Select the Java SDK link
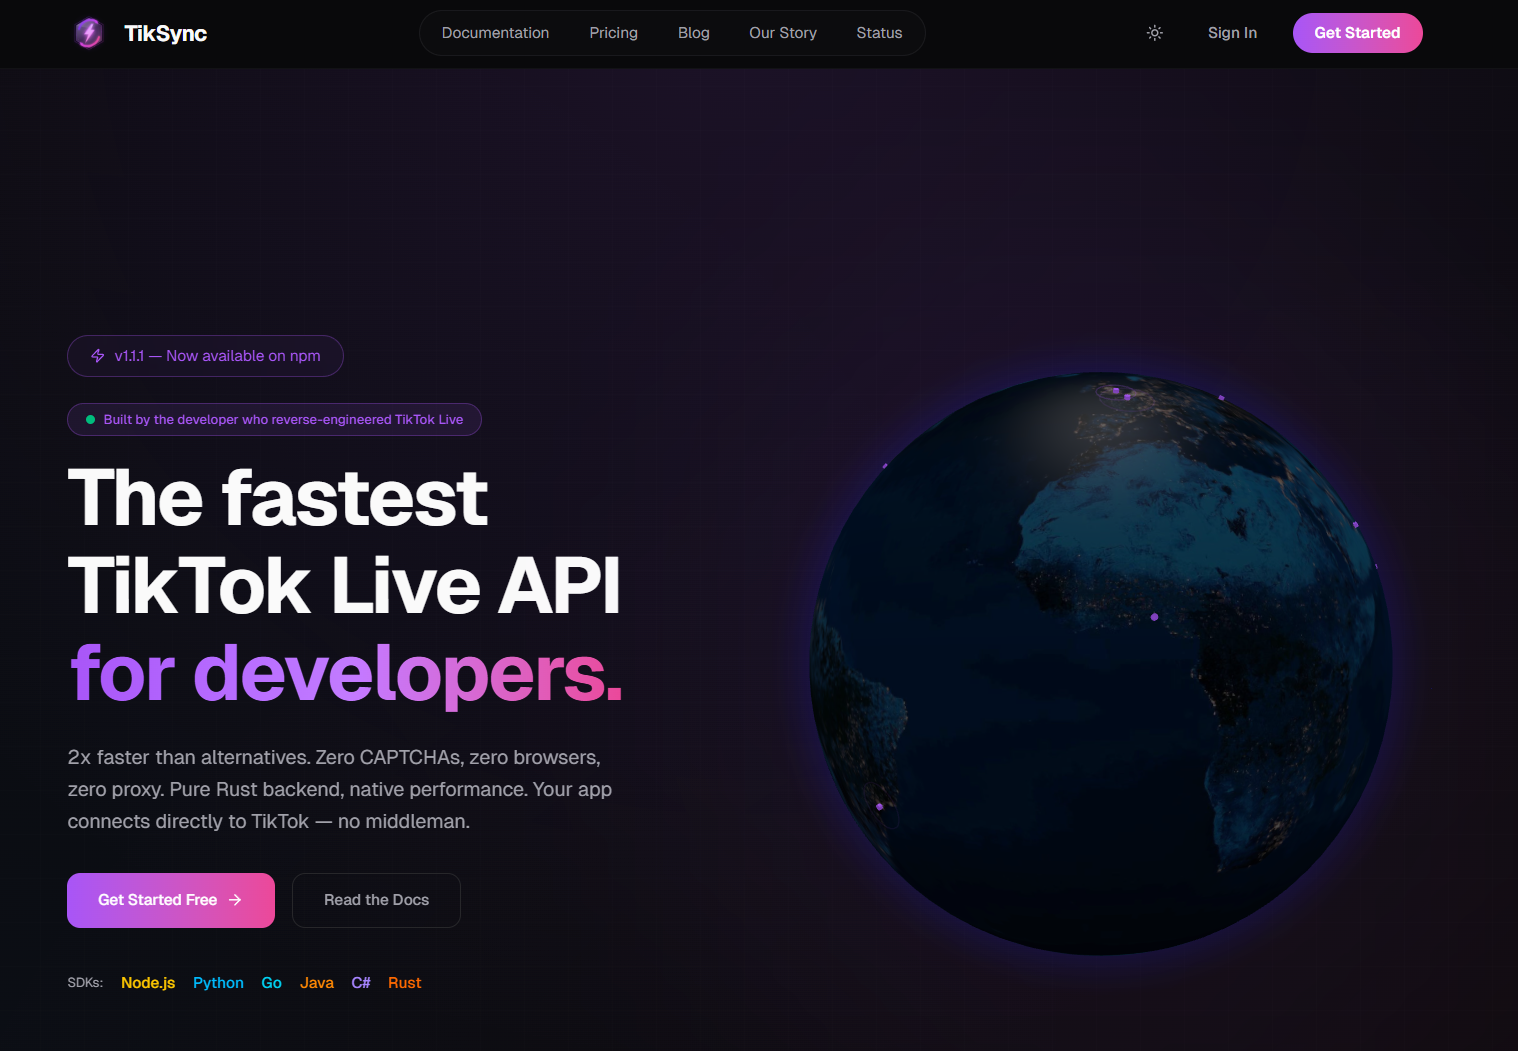 (317, 983)
